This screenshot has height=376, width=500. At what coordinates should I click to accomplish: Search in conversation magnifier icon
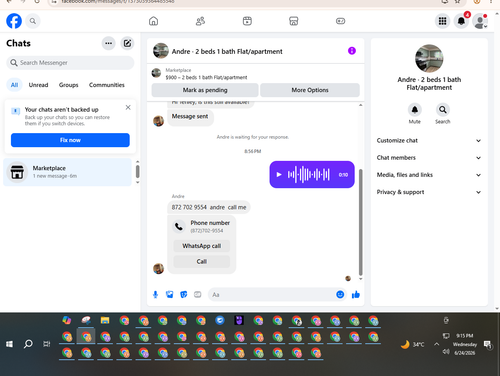[x=443, y=110]
